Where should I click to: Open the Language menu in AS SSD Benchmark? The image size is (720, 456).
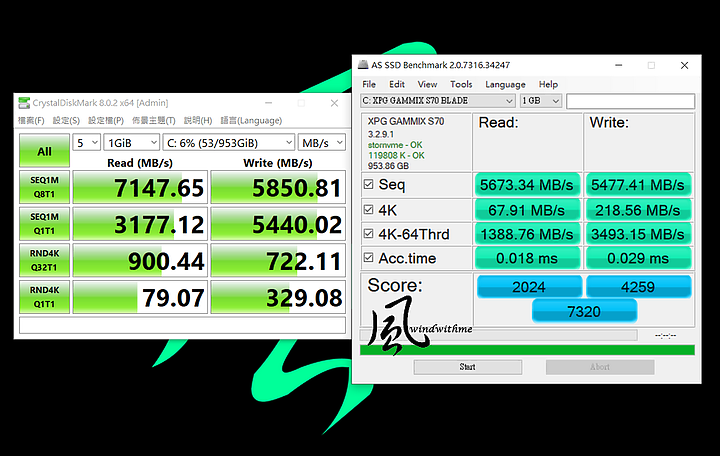[505, 84]
